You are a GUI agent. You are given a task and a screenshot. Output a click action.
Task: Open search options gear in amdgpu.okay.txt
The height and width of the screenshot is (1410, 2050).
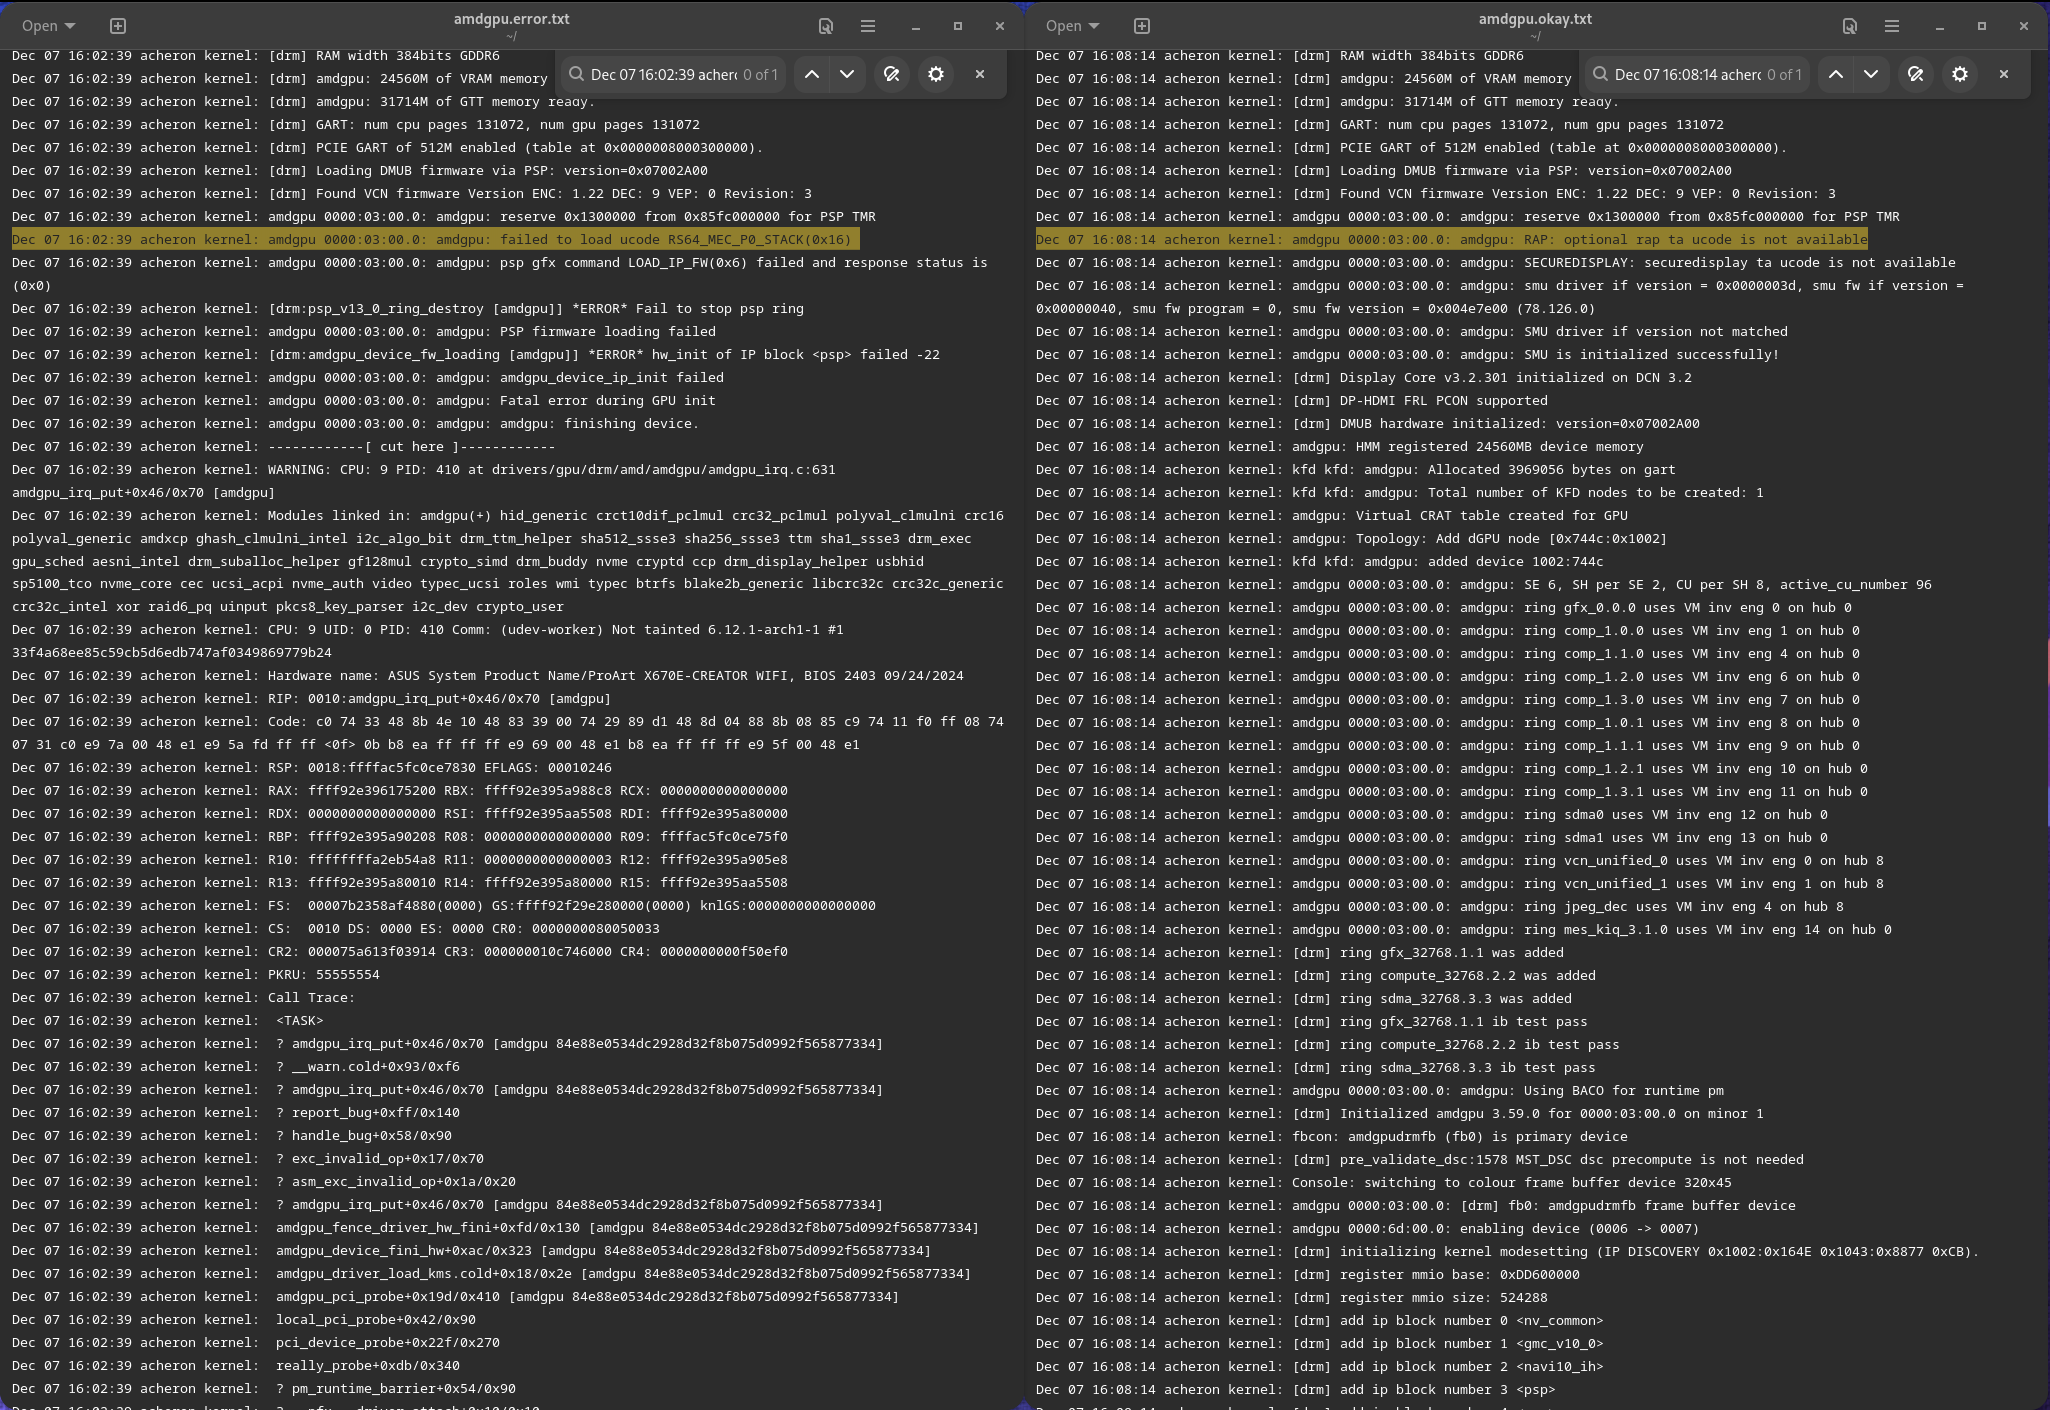(1960, 74)
